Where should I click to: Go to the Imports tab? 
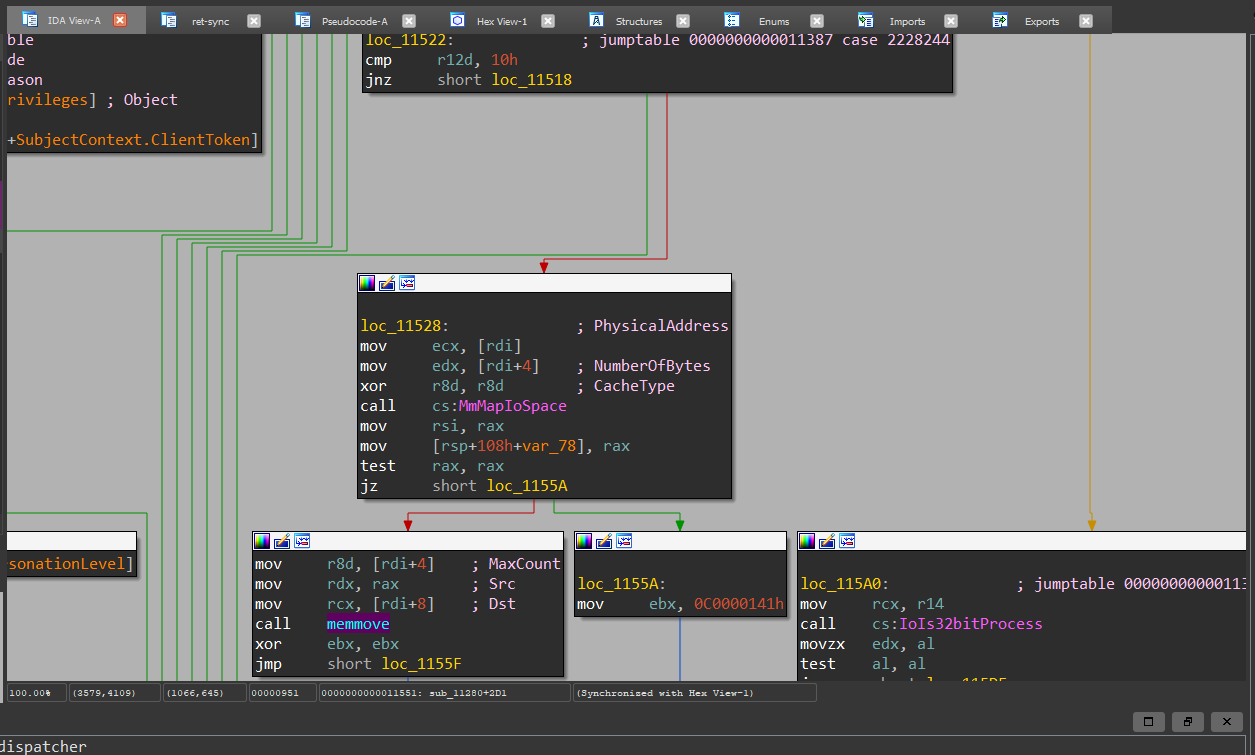point(907,21)
